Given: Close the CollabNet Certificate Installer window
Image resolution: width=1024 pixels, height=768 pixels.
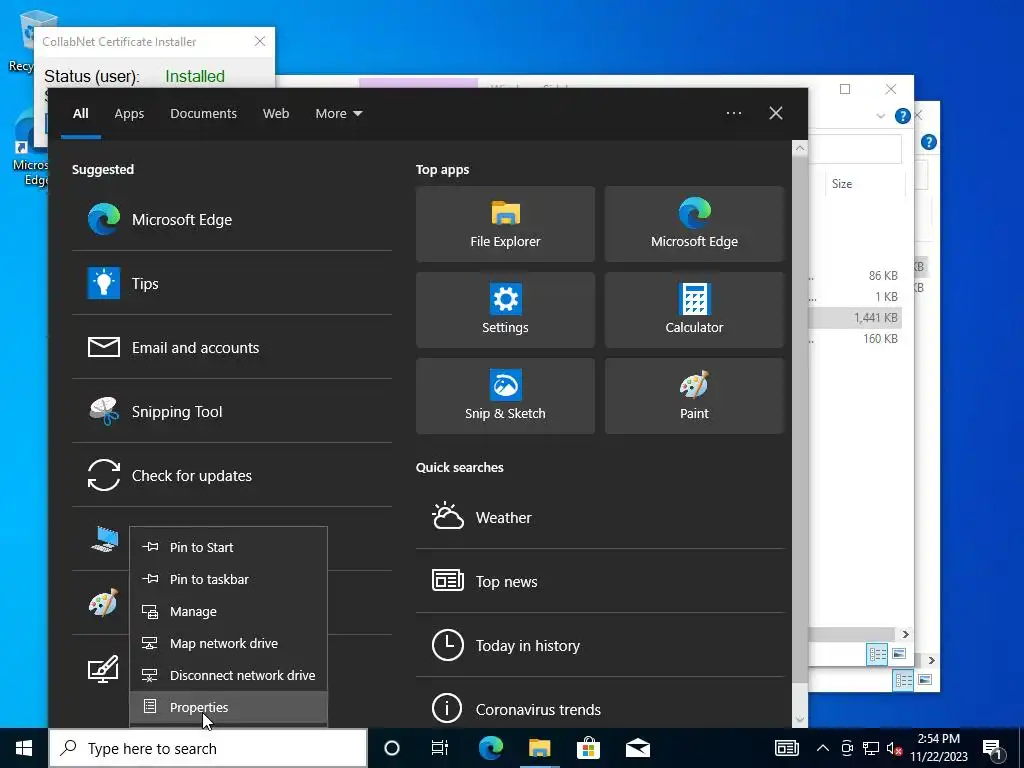Looking at the screenshot, I should point(260,41).
